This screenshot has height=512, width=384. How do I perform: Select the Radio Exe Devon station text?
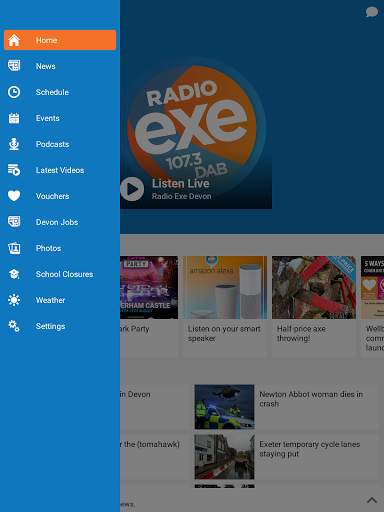click(182, 196)
